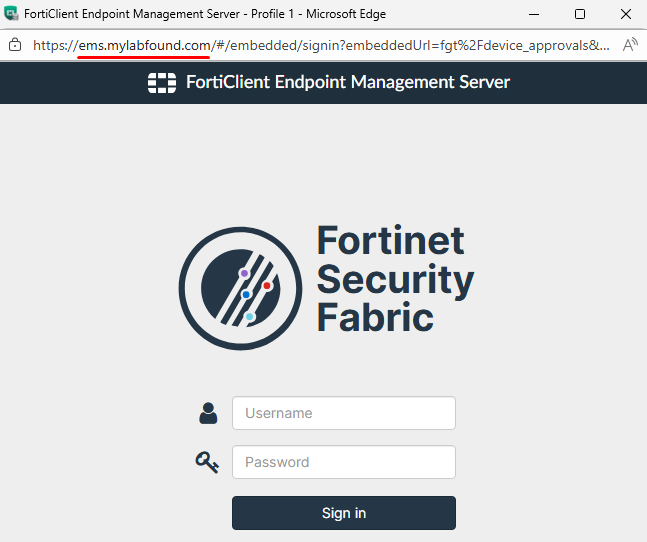This screenshot has width=647, height=542.
Task: Minimize the Edge window
Action: (534, 14)
